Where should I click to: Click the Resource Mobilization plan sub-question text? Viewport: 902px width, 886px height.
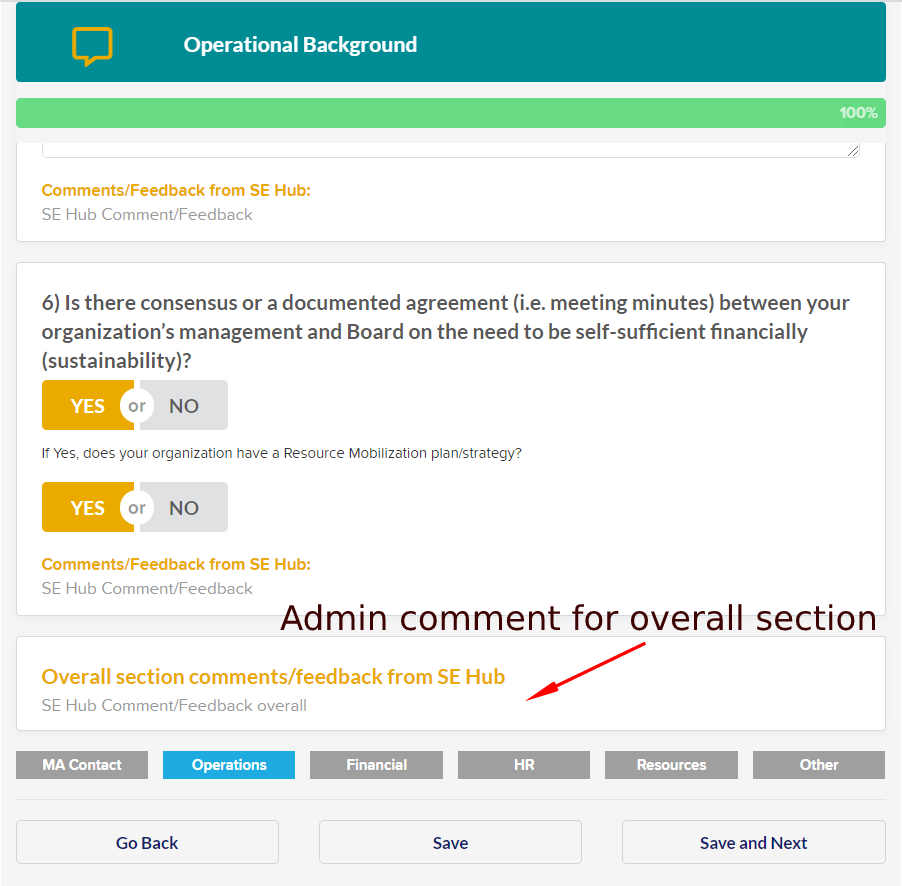[281, 453]
